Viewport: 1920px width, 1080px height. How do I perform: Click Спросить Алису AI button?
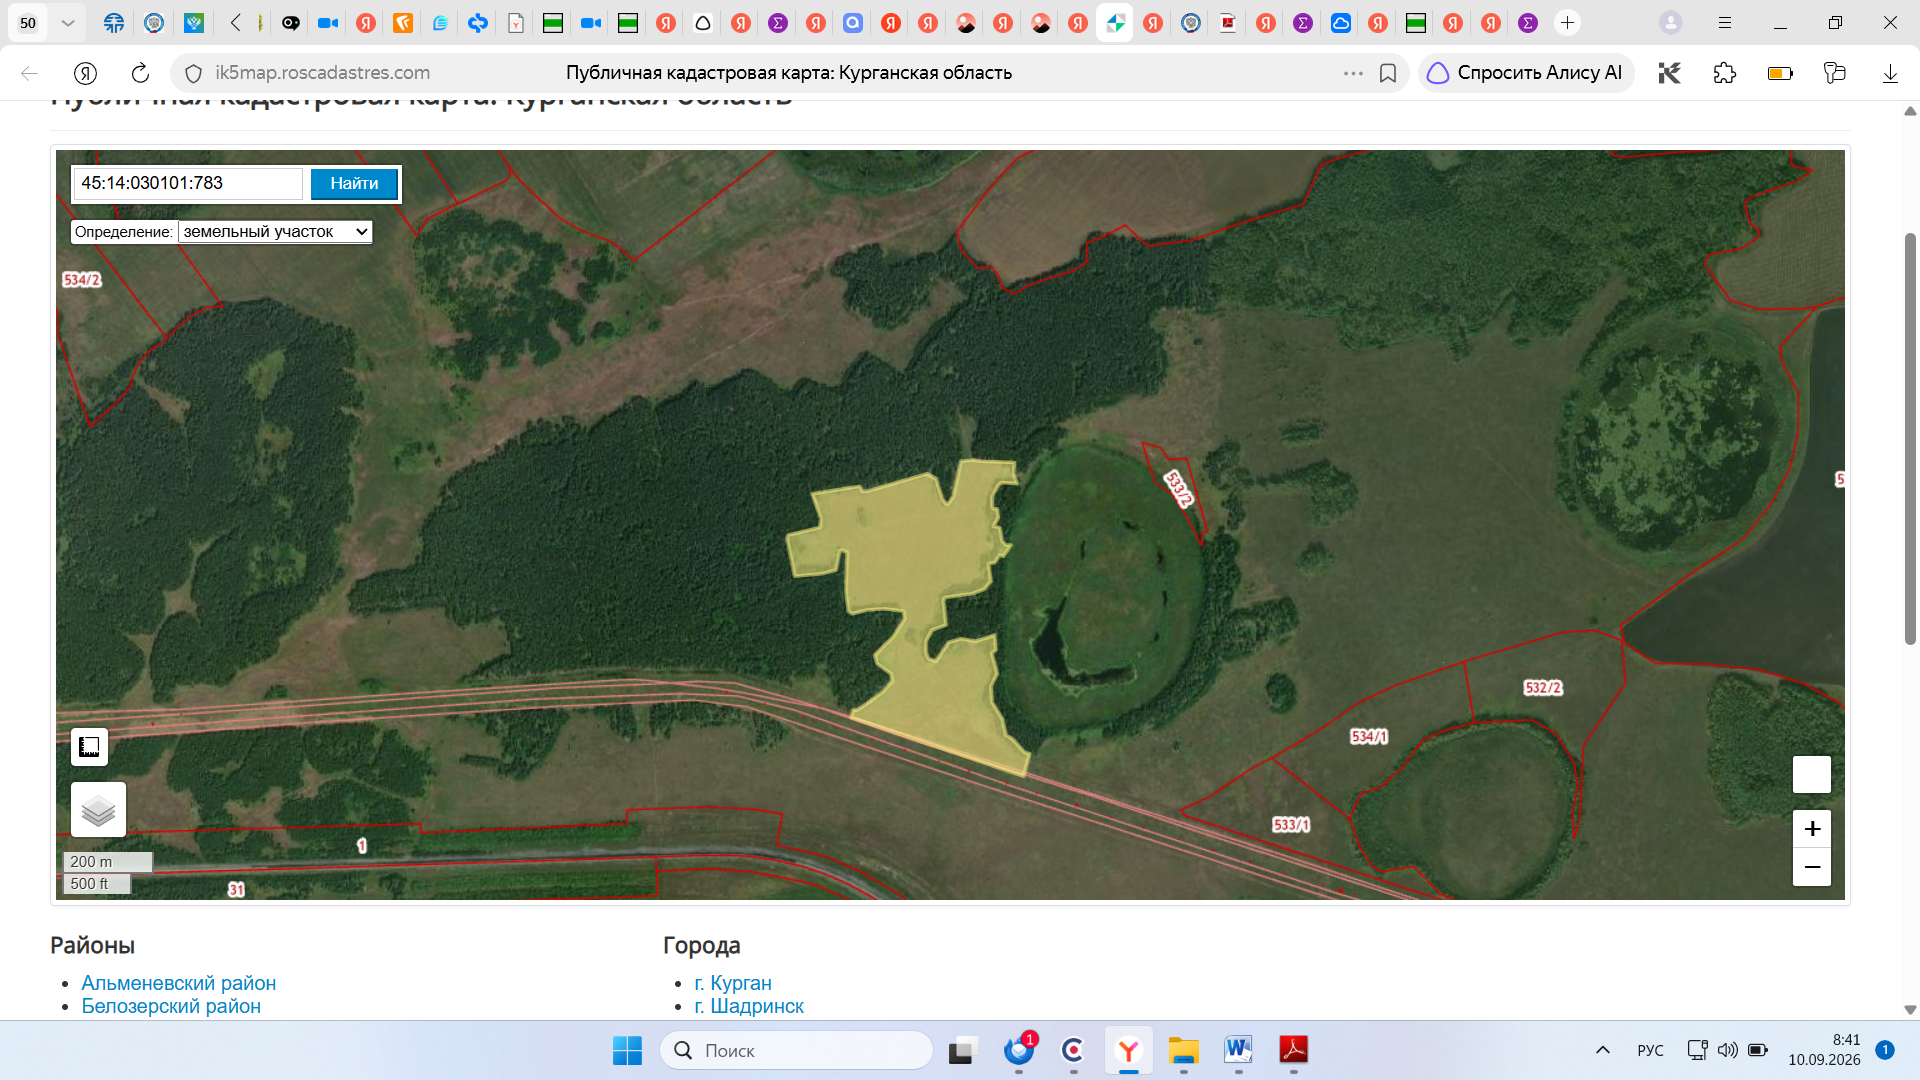[x=1525, y=73]
